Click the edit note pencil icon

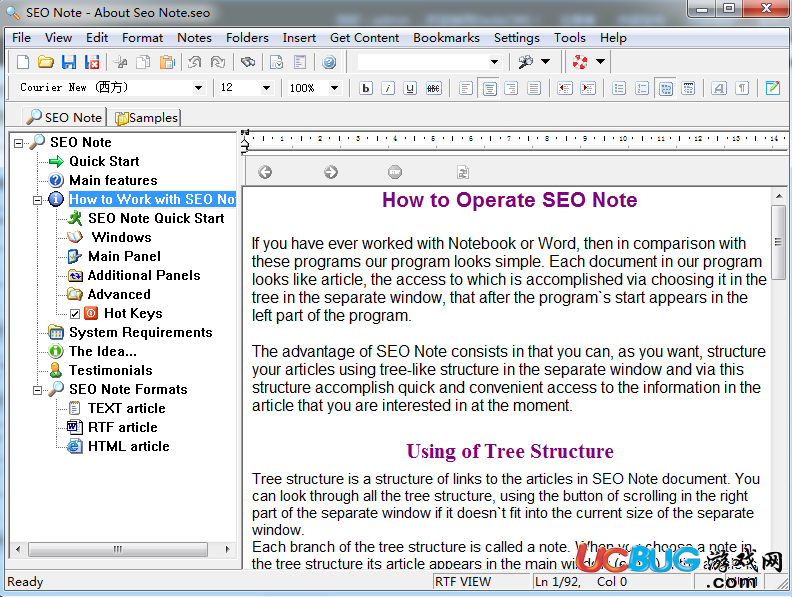click(773, 88)
